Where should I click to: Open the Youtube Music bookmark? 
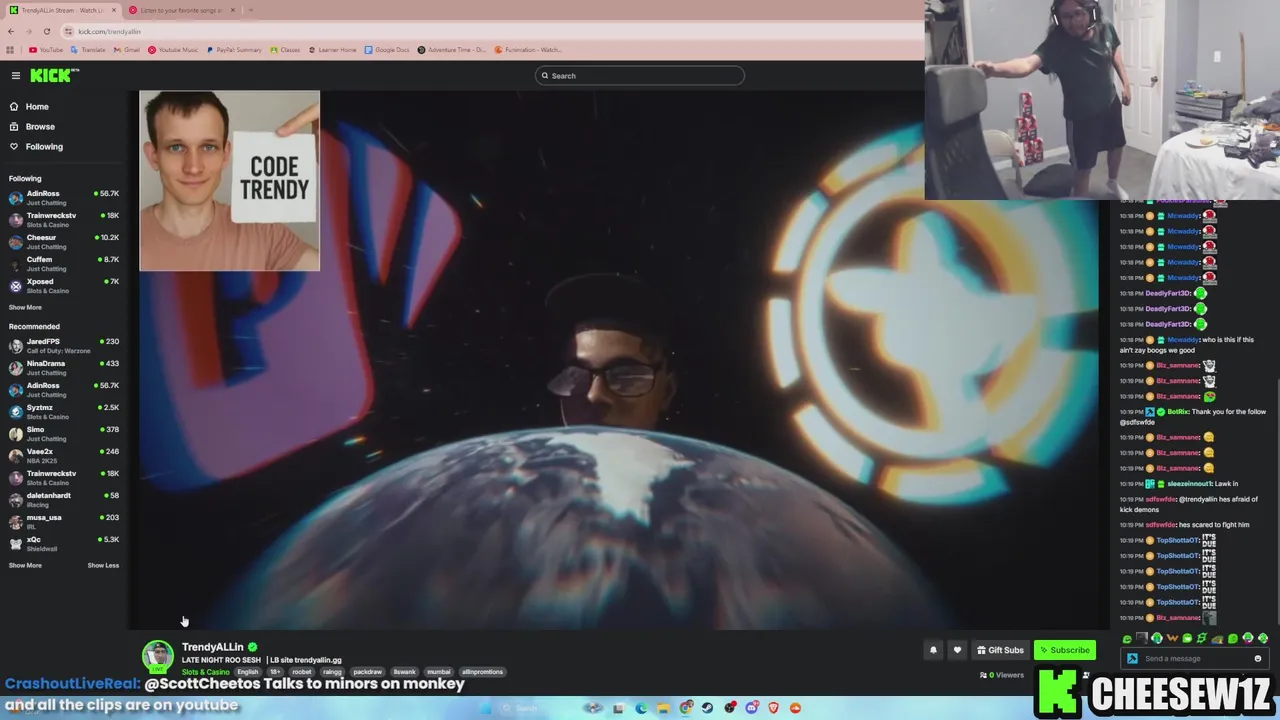173,50
